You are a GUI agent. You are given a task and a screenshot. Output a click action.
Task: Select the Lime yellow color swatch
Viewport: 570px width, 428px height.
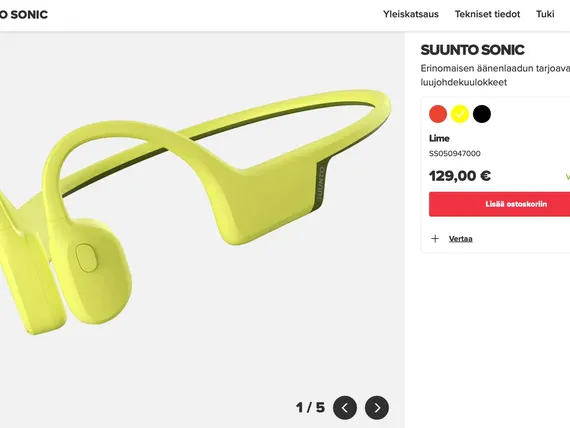[x=460, y=114]
